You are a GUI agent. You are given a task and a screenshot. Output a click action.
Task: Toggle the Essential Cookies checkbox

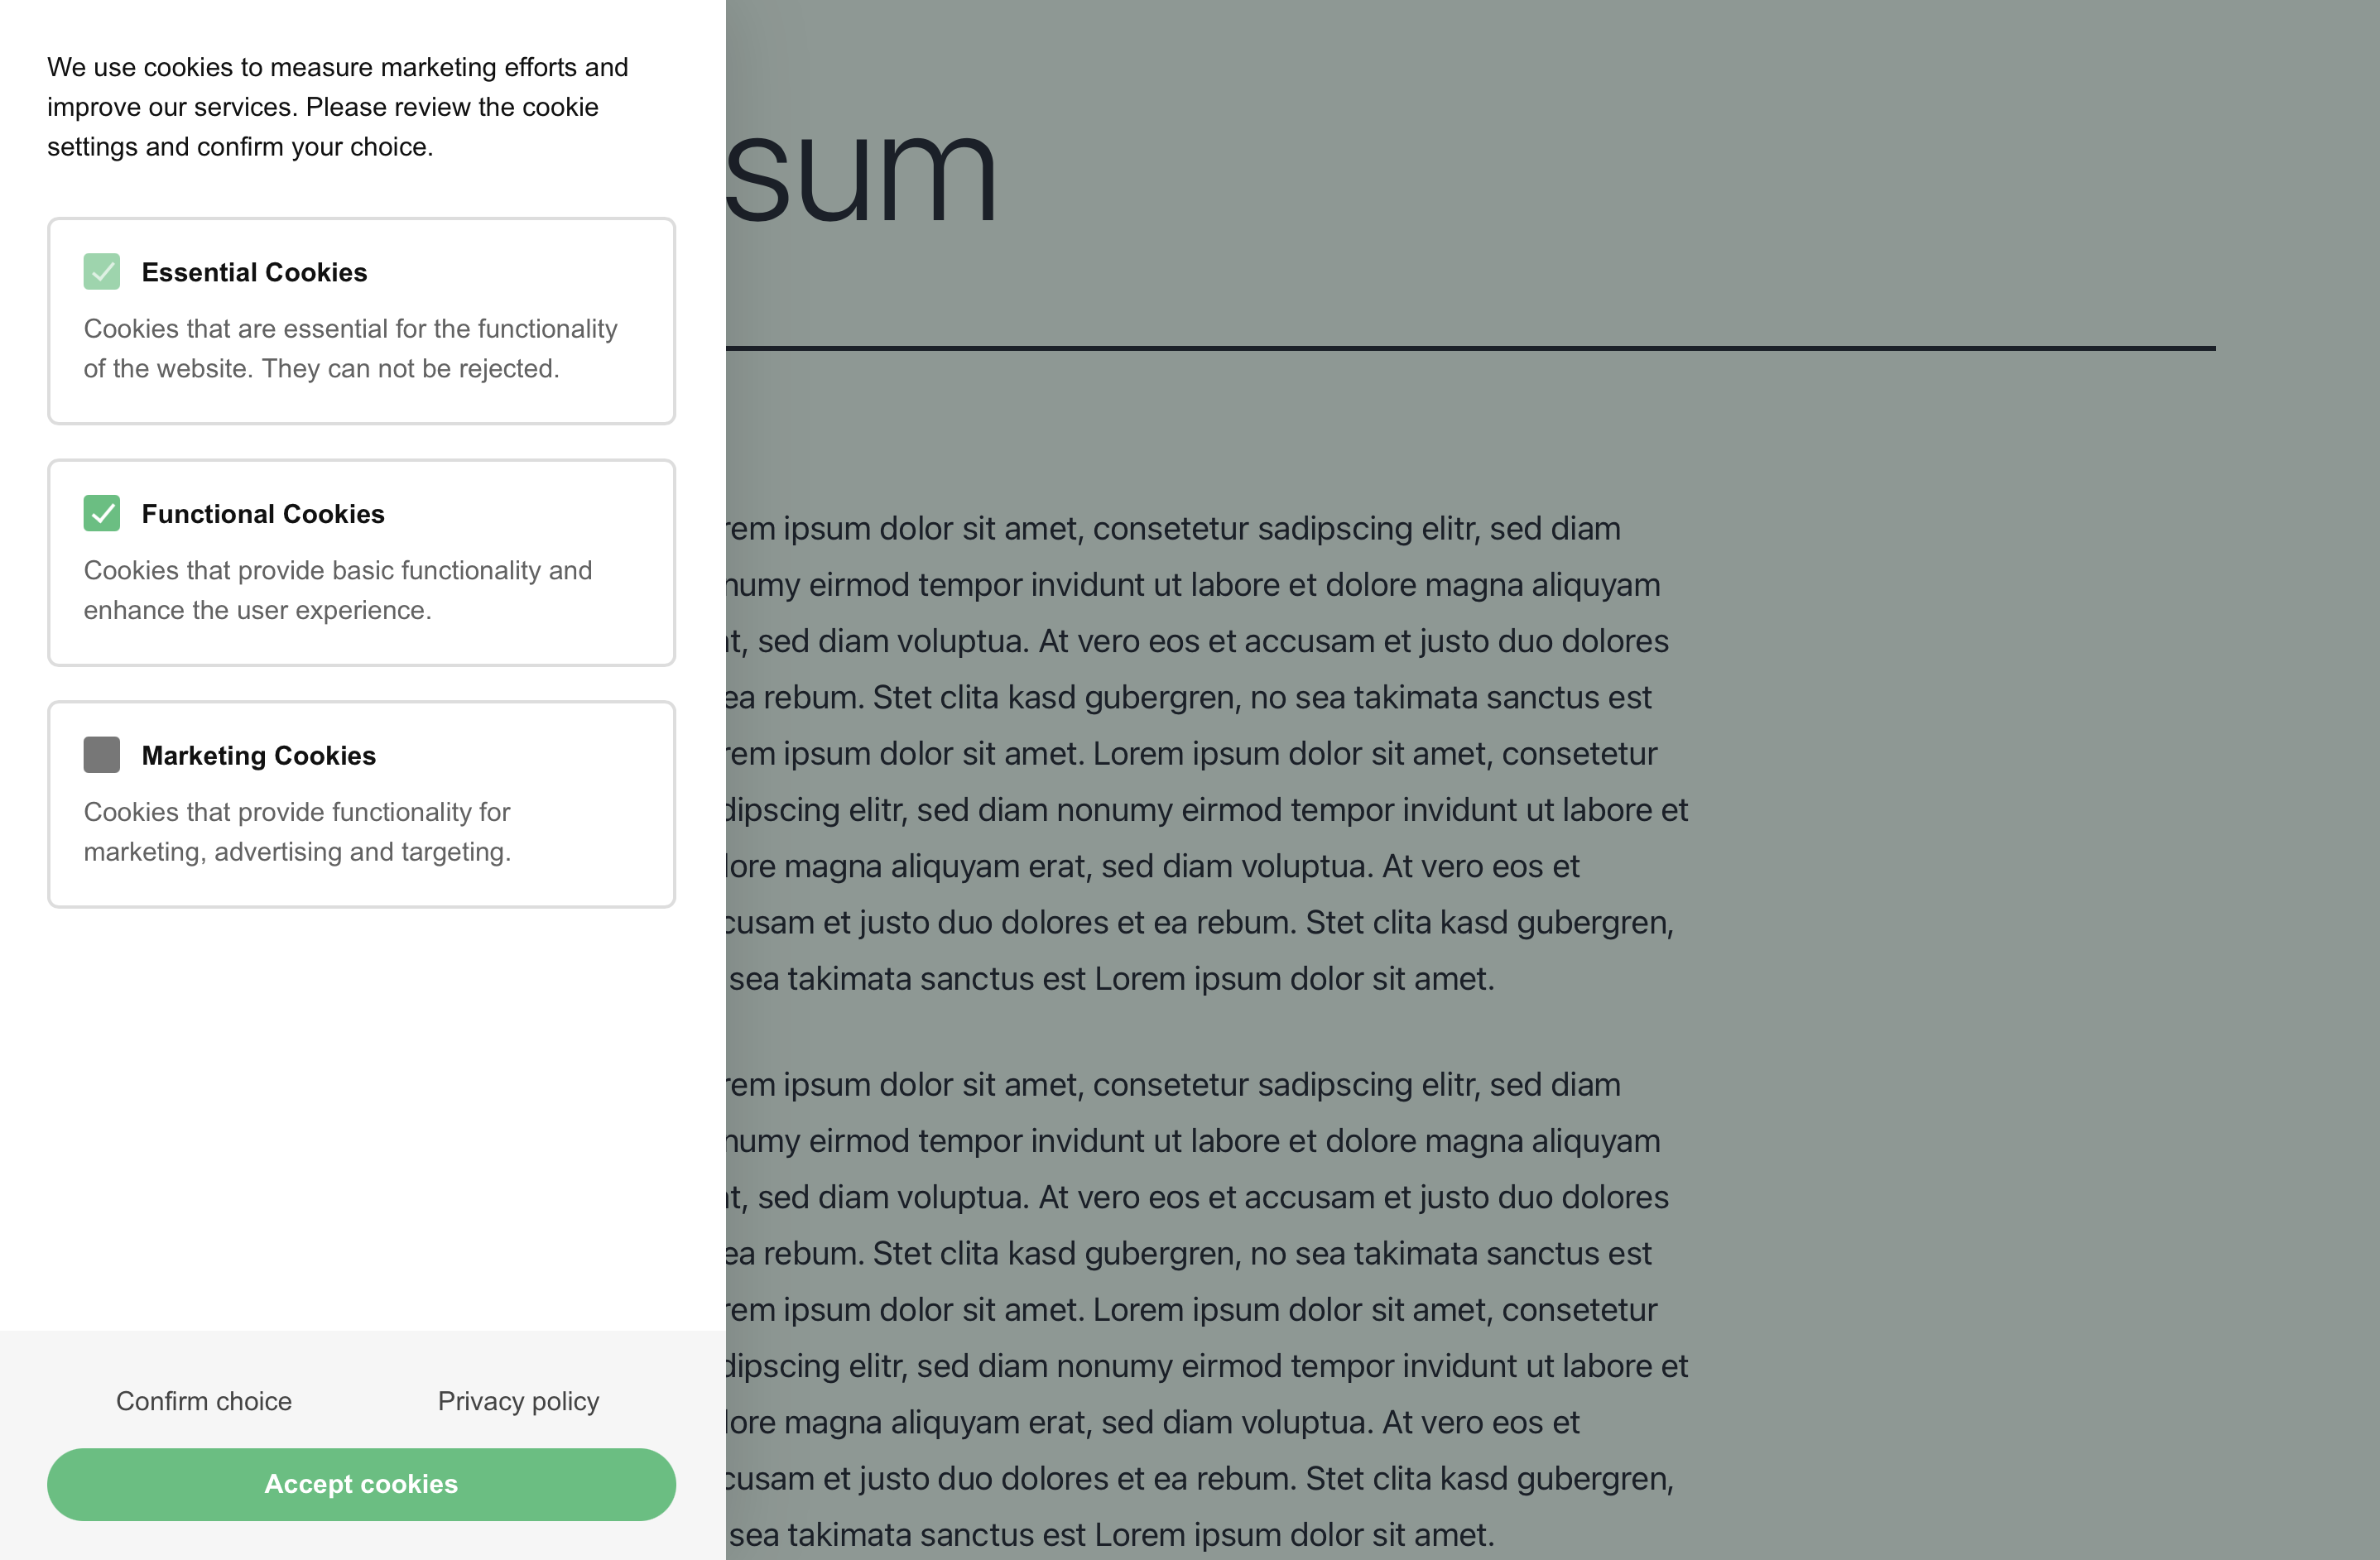point(101,271)
